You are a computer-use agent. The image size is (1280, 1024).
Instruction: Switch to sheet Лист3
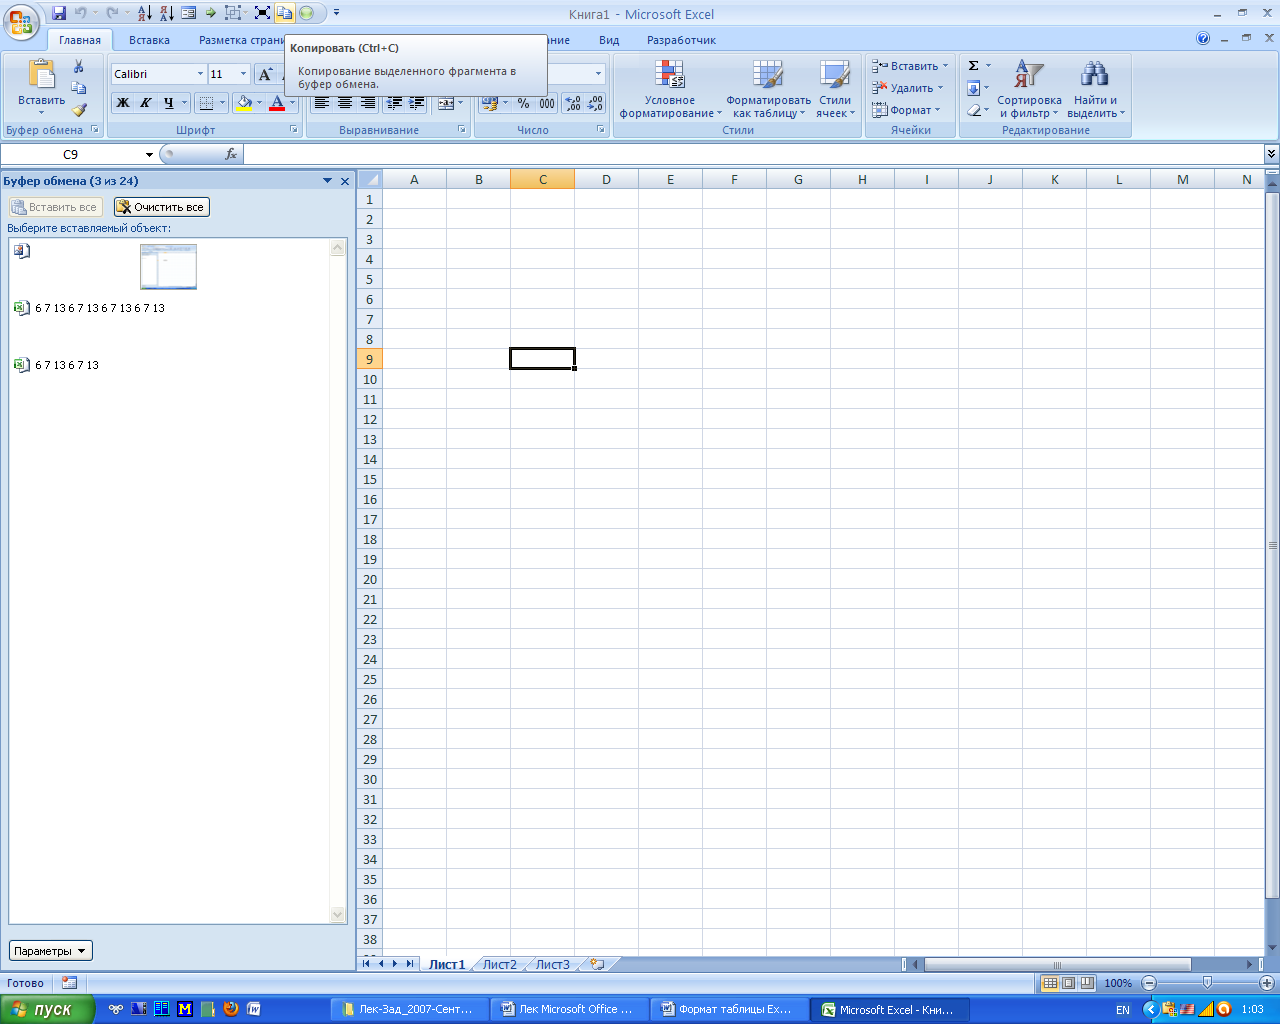(x=553, y=964)
